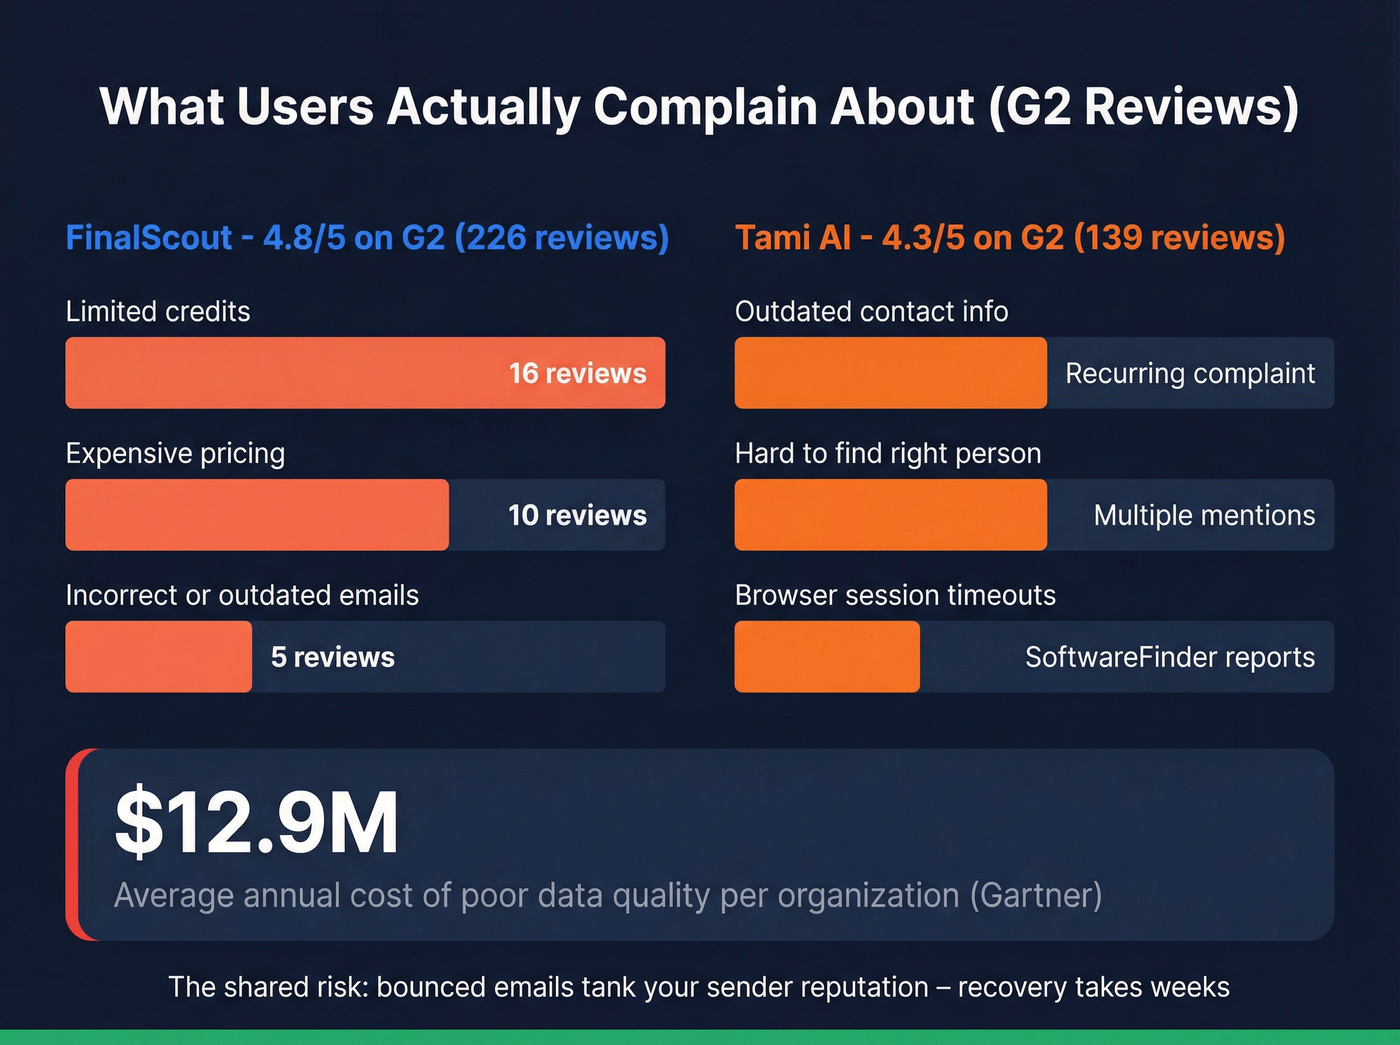Click the 'Hard to find right person' label
1400x1045 pixels.
coord(888,454)
